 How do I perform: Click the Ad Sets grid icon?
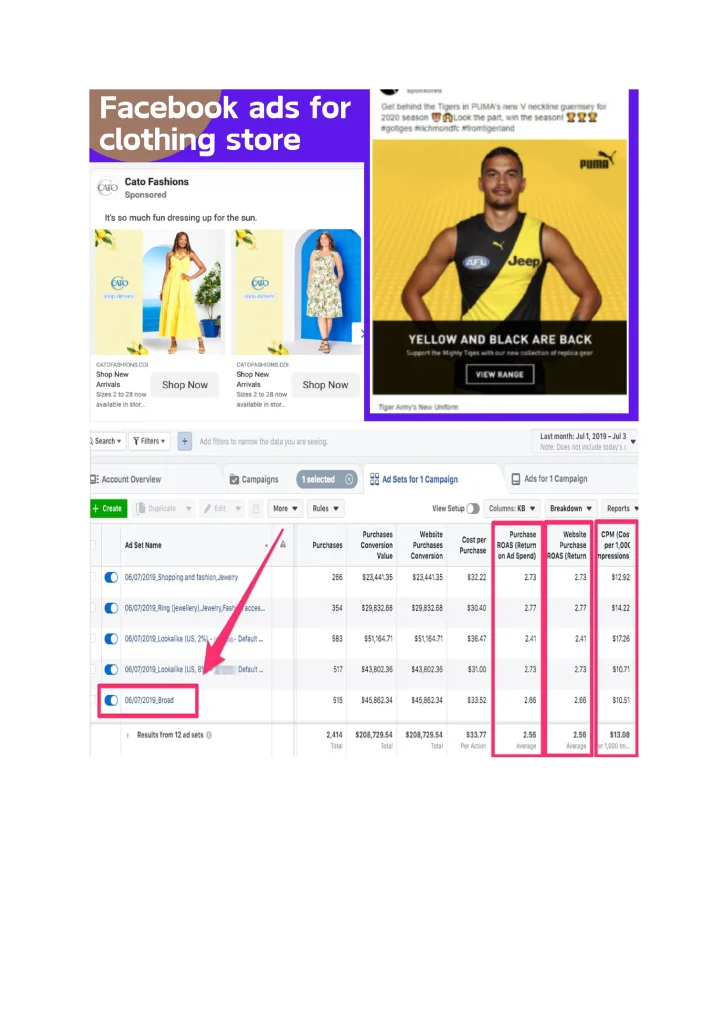374,479
